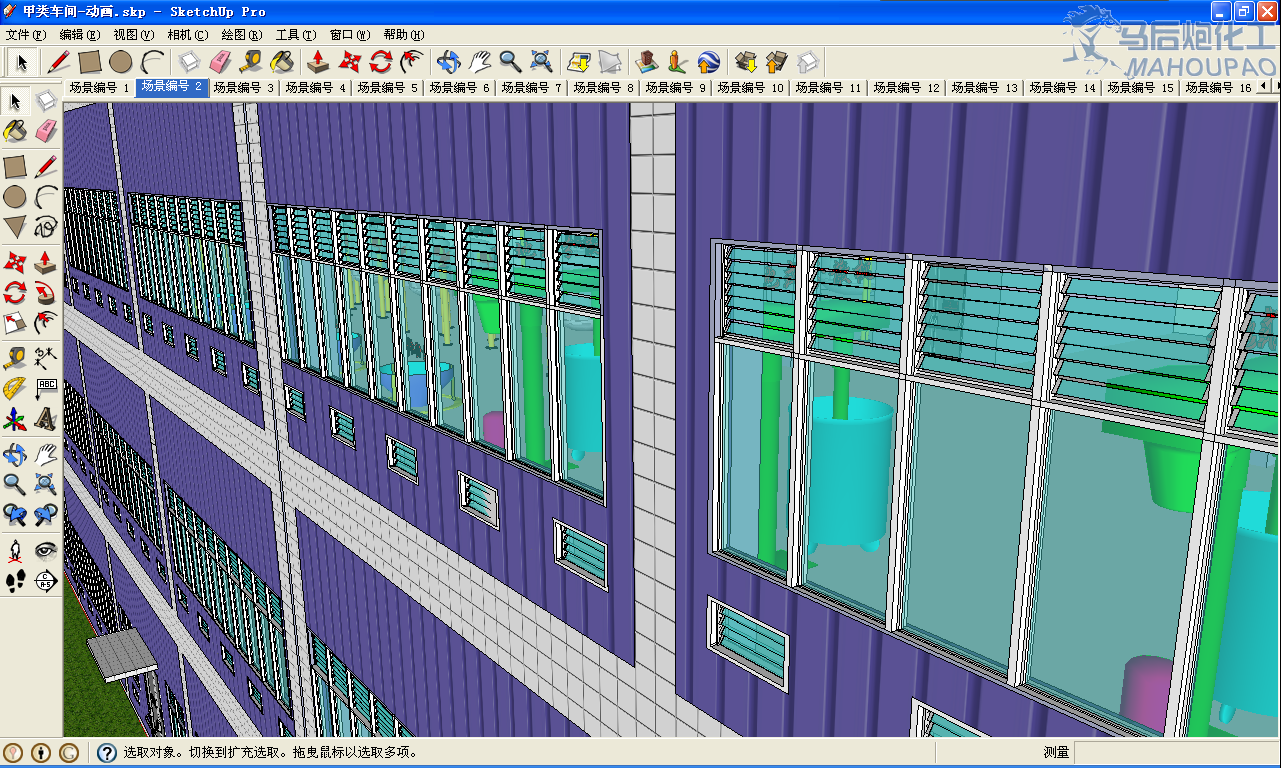Viewport: 1281px width, 768px height.
Task: Activate the Follow Me tool in the left toolbar
Action: tap(45, 293)
